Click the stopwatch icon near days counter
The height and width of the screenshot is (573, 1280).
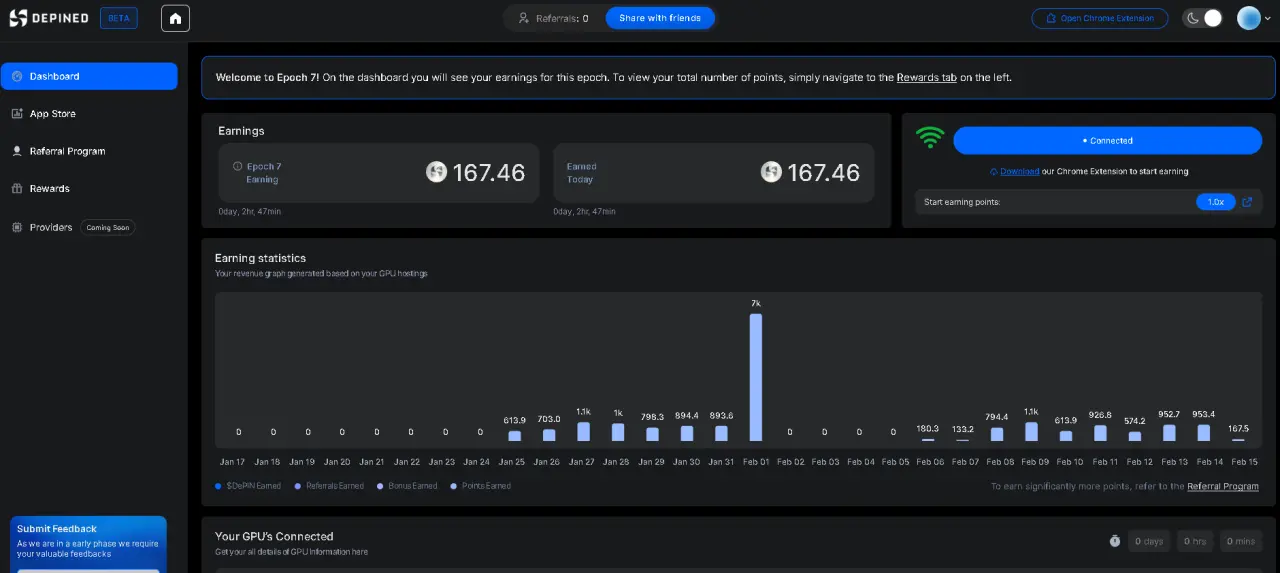pos(1114,541)
